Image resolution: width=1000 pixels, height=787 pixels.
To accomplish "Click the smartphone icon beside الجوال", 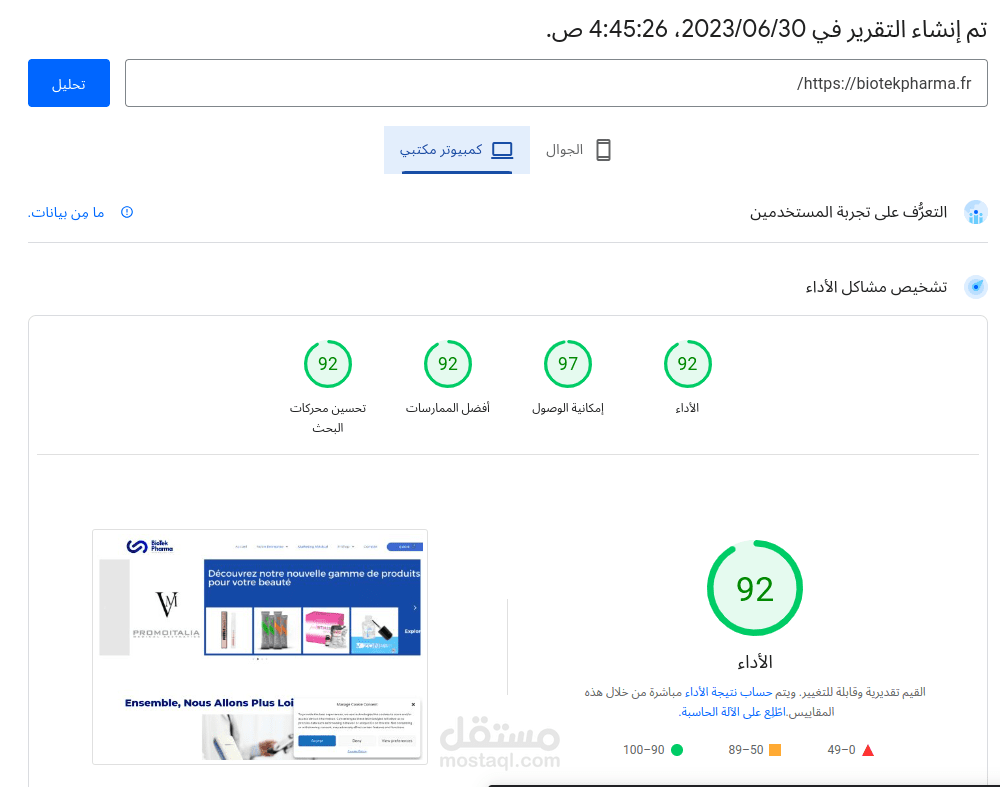I will (x=603, y=150).
